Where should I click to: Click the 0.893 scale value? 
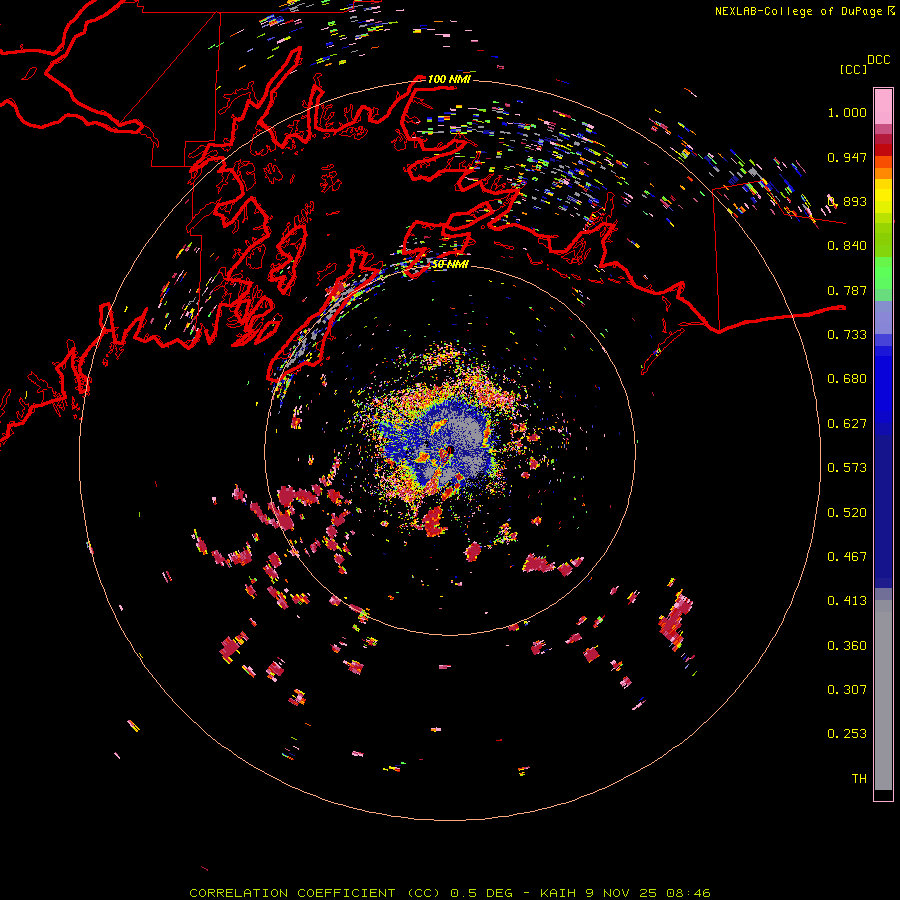847,201
